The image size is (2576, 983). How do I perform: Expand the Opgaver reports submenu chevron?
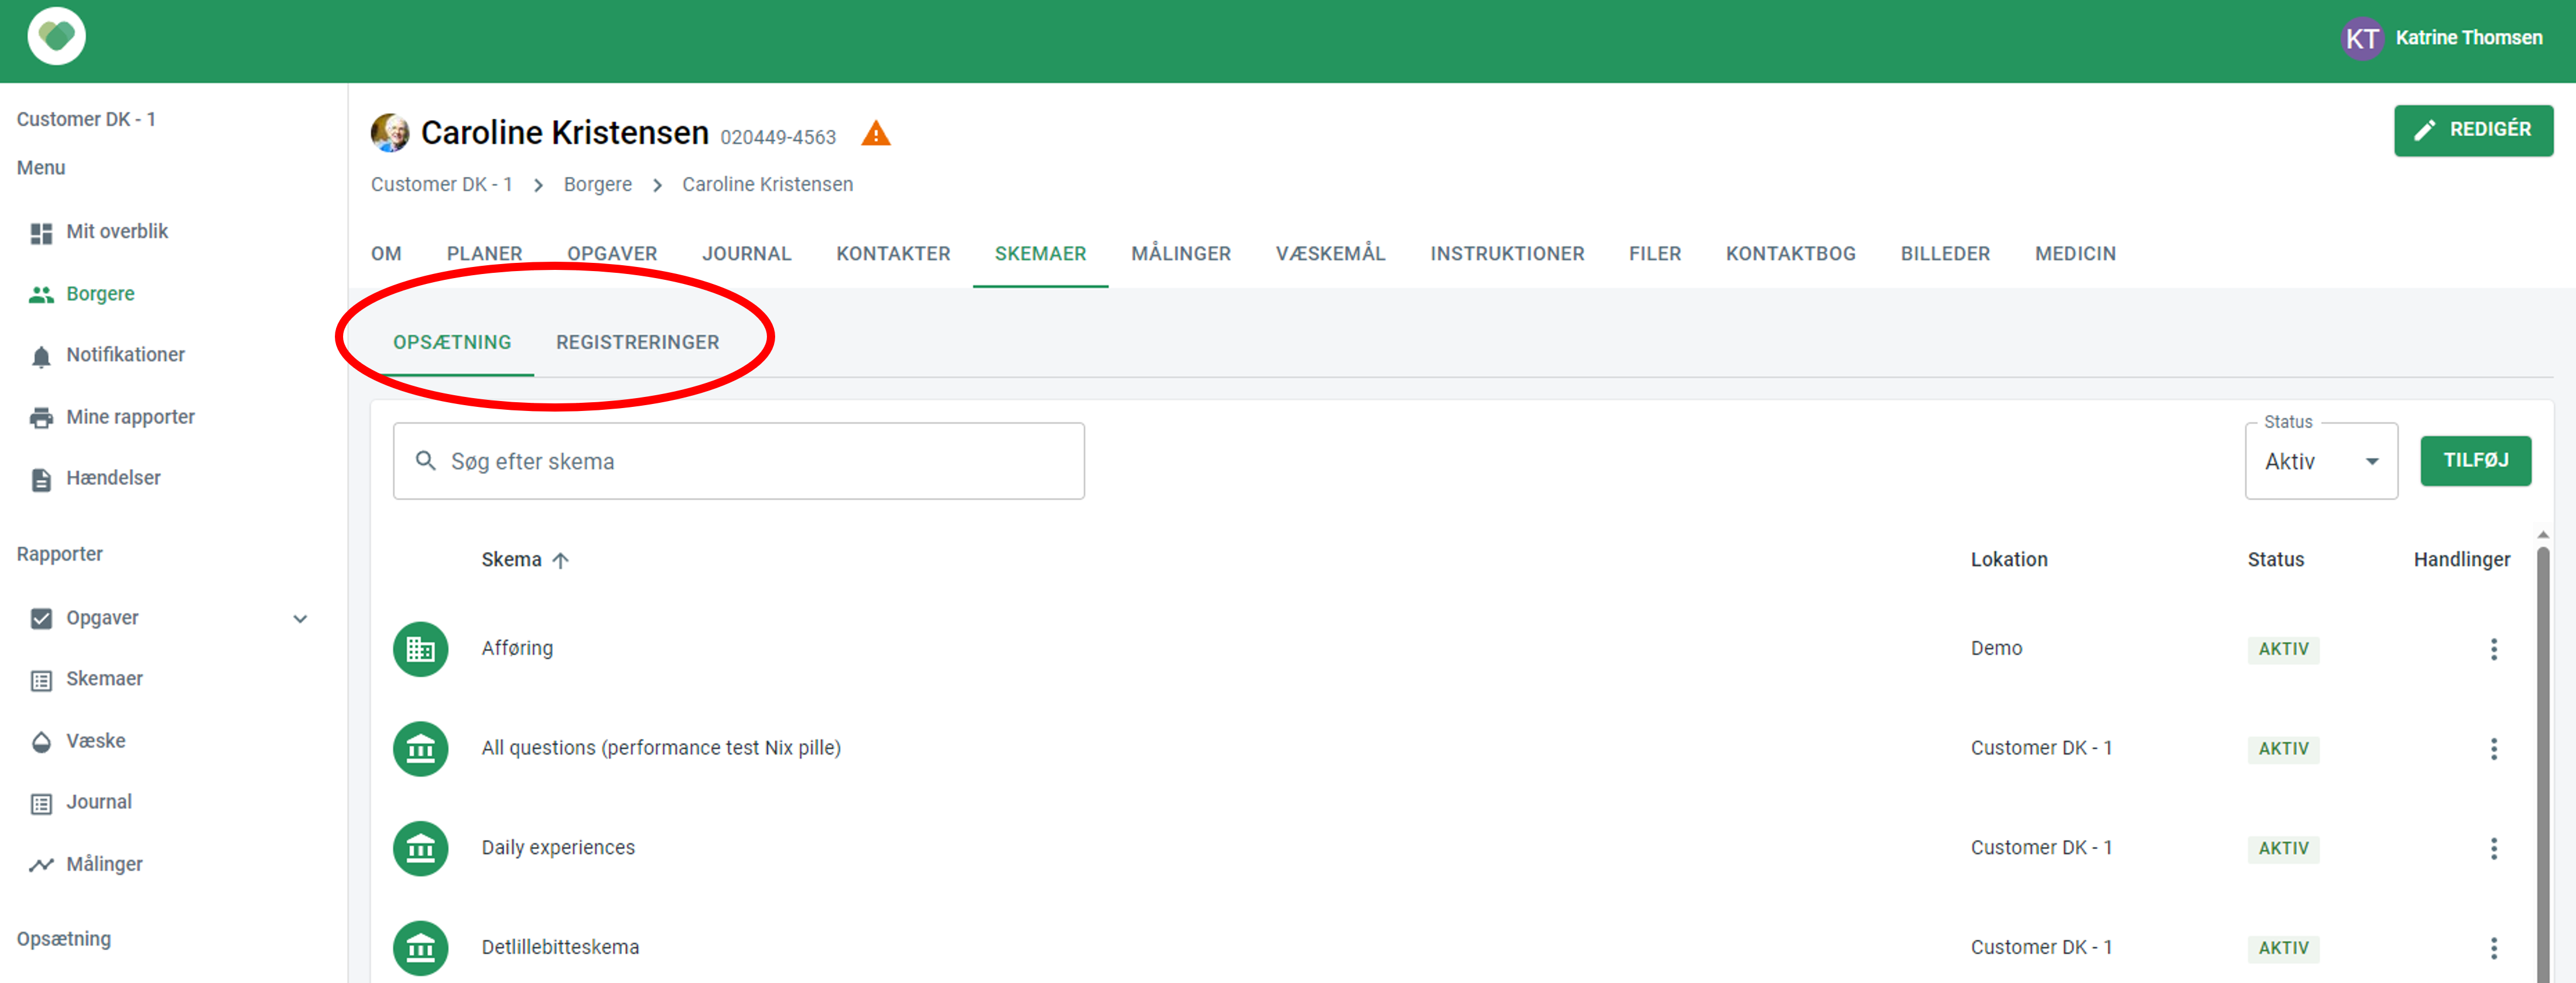[x=300, y=618]
